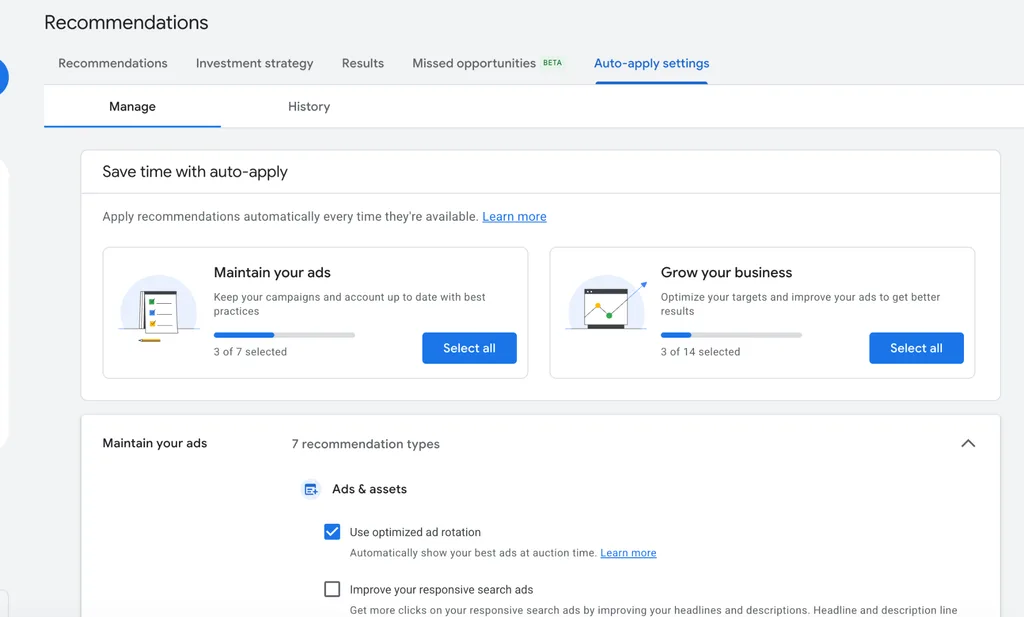Open the History sub-tab
The width and height of the screenshot is (1024, 617).
pos(309,106)
